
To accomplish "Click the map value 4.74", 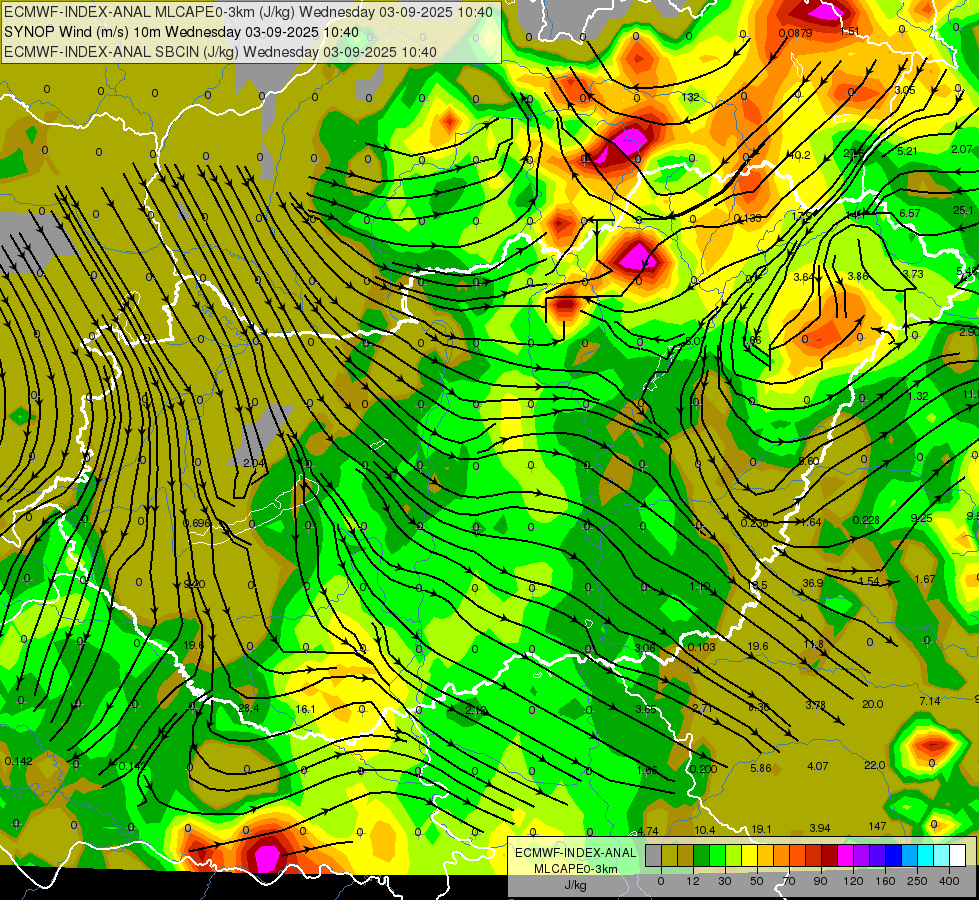I will 648,831.
